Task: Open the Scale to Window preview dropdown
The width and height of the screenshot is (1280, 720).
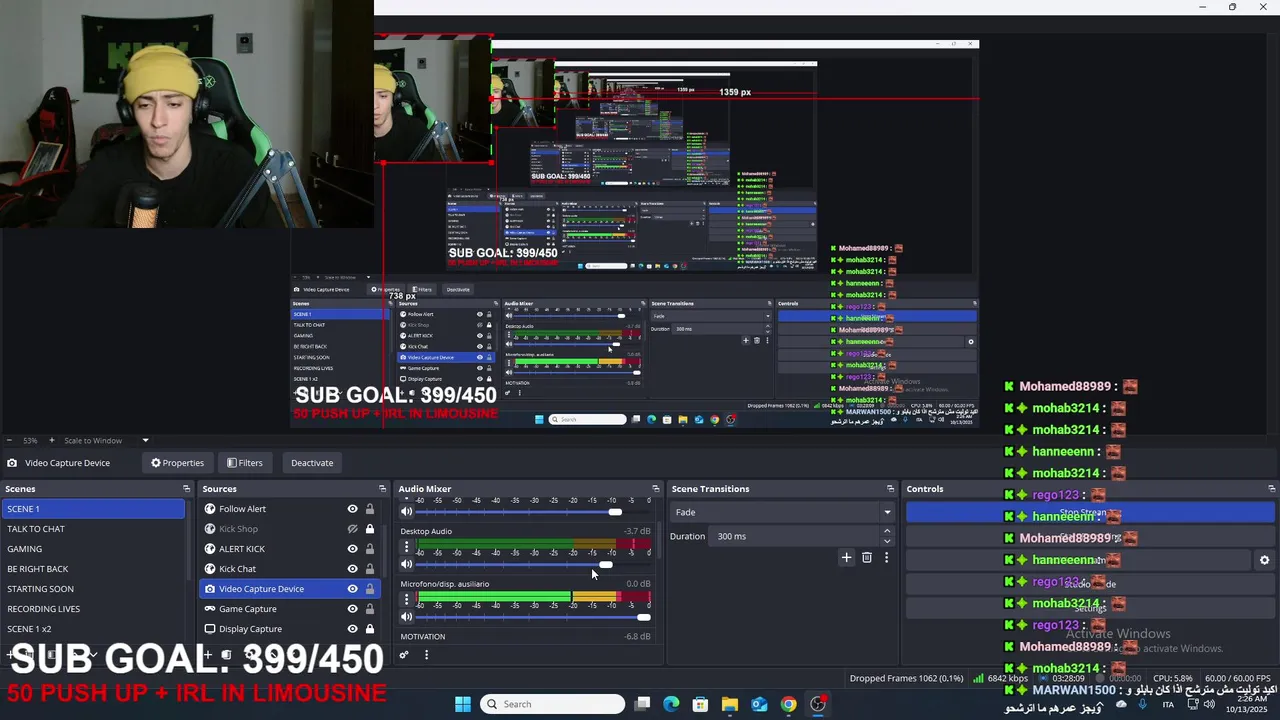Action: (145, 440)
